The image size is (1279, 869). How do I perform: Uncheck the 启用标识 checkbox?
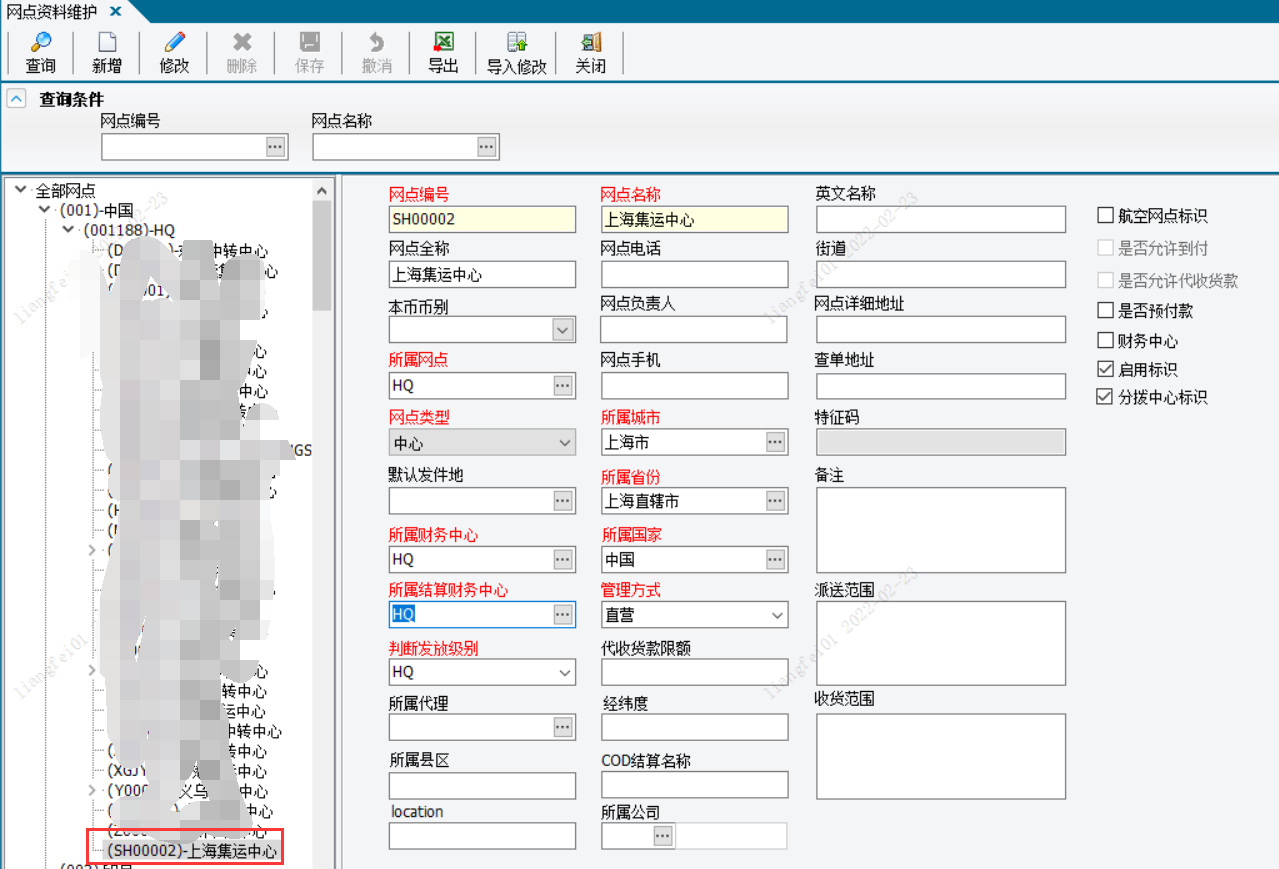pyautogui.click(x=1105, y=369)
